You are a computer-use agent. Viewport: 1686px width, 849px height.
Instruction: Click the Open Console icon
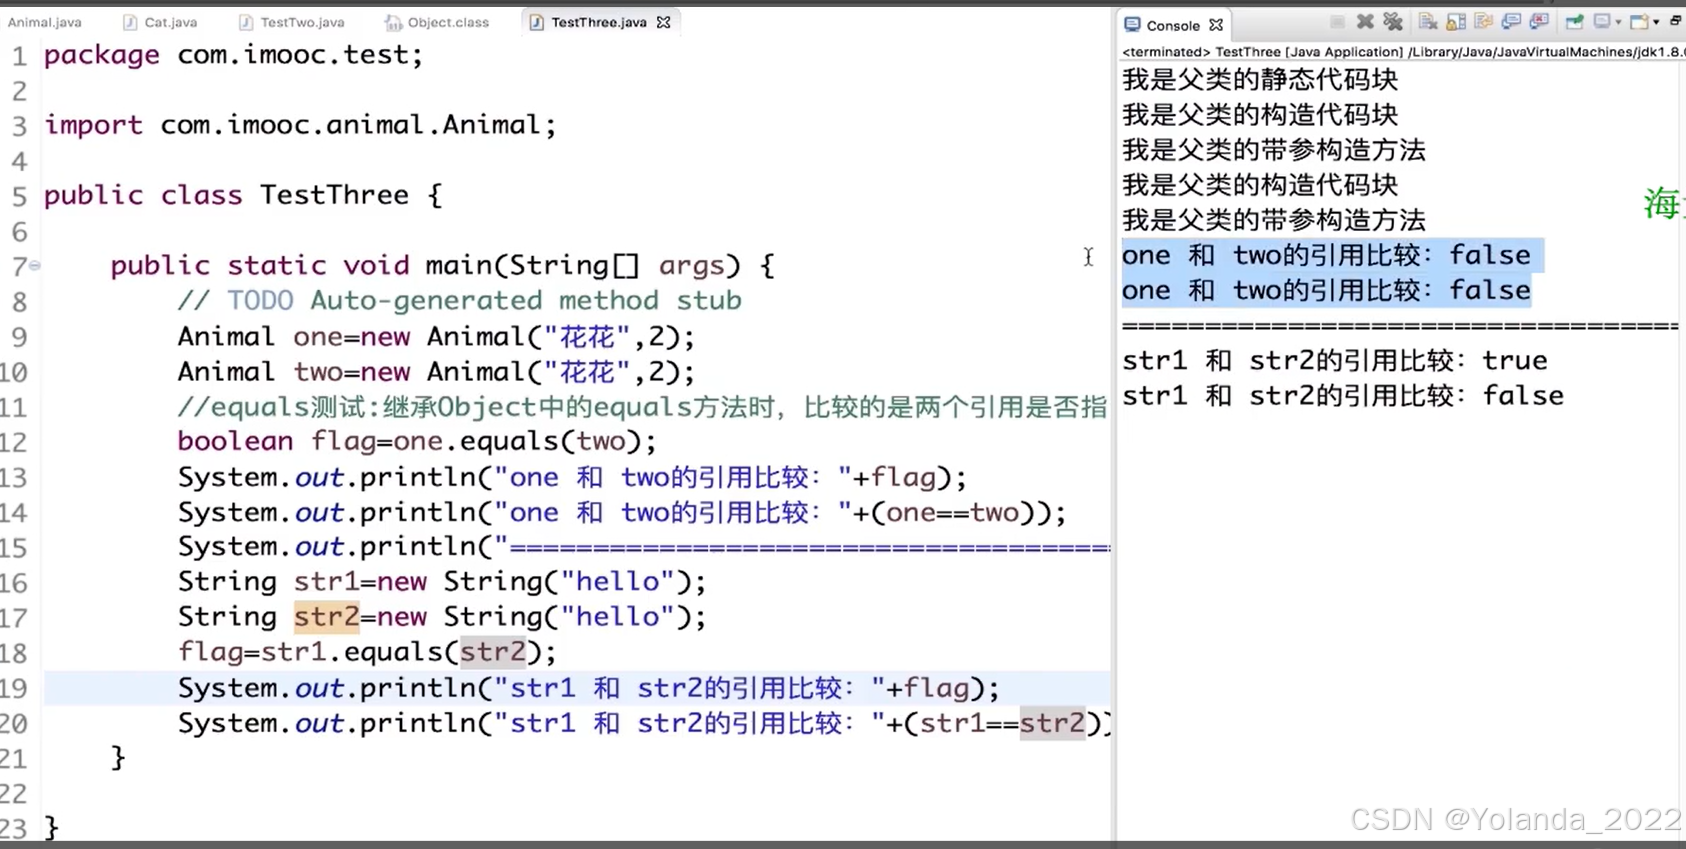(x=1639, y=21)
